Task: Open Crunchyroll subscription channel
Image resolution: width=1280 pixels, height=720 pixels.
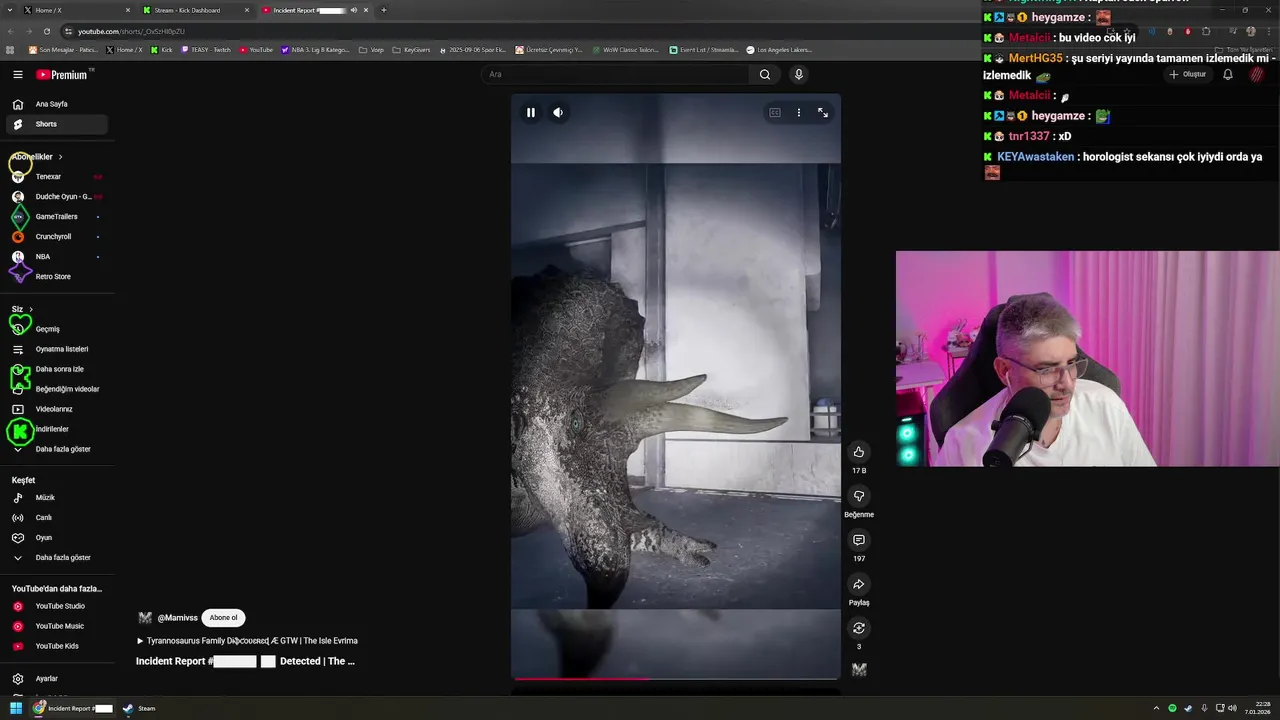Action: click(57, 237)
